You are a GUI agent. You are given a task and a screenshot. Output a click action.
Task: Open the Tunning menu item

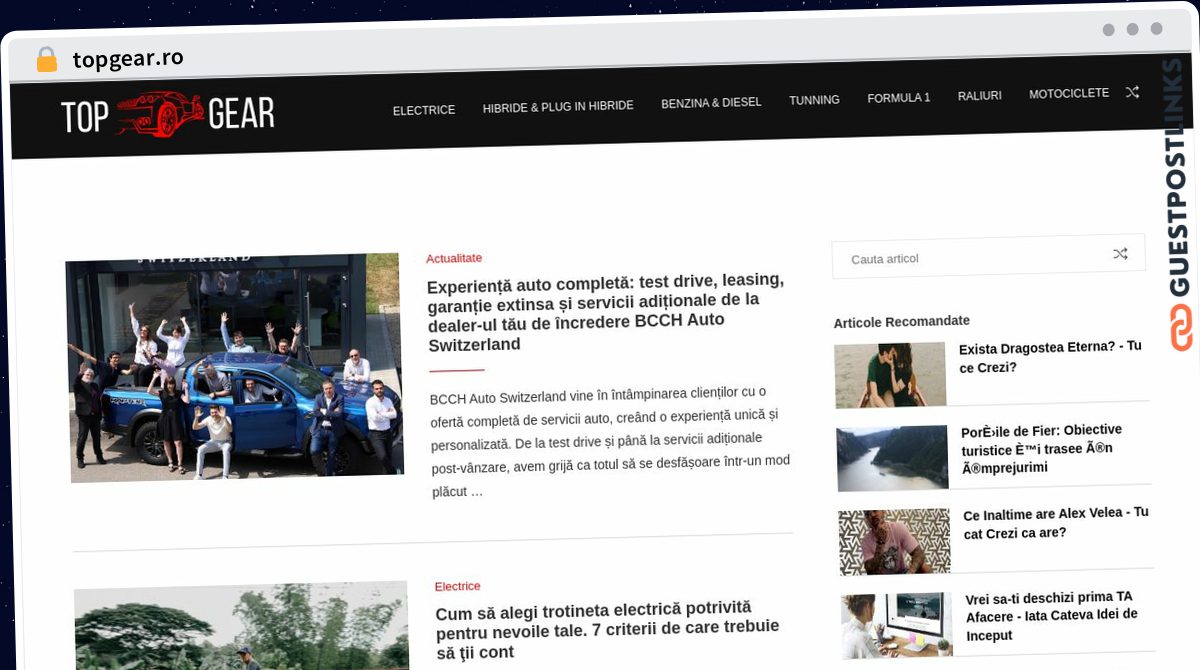[814, 100]
